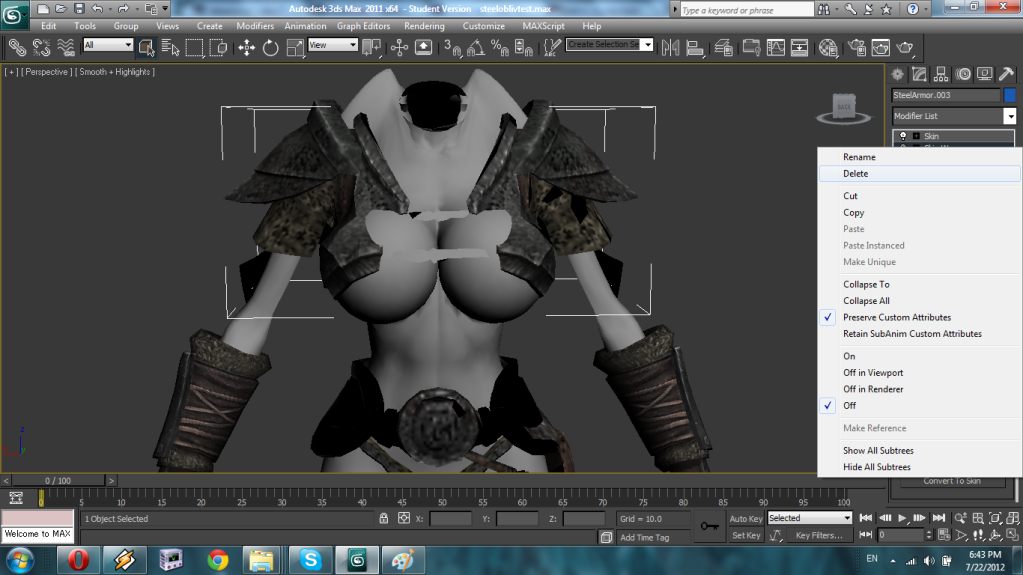Play the animation
Image resolution: width=1023 pixels, height=575 pixels.
pyautogui.click(x=902, y=518)
